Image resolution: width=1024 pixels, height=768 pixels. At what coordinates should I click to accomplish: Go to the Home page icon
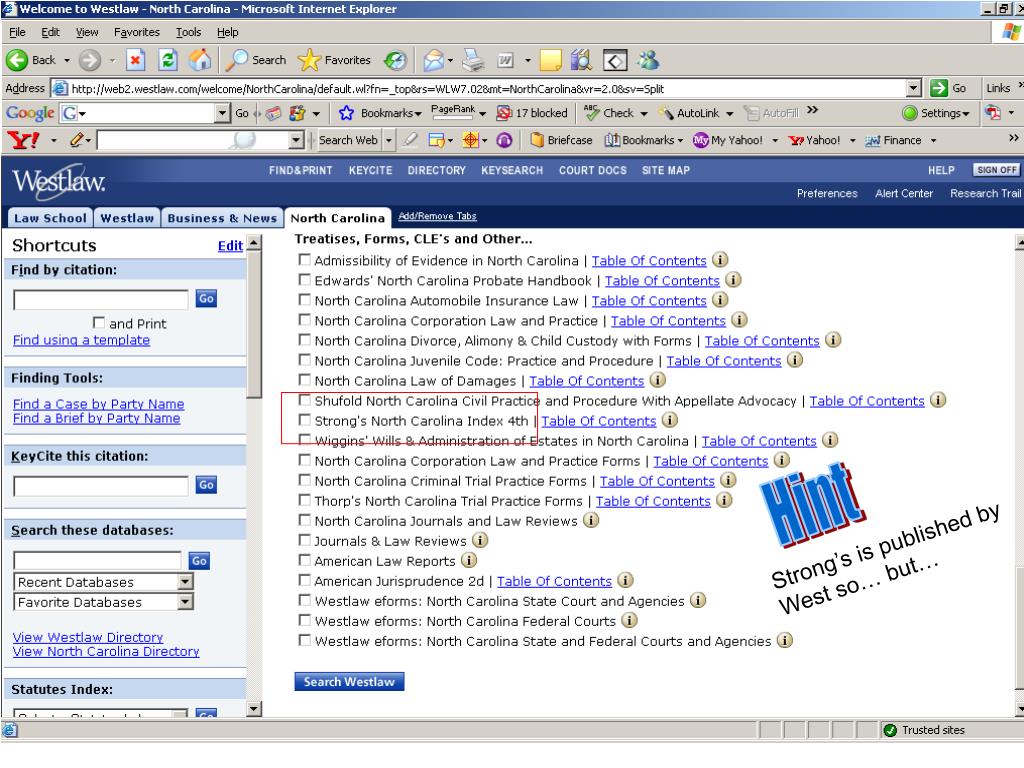point(200,60)
